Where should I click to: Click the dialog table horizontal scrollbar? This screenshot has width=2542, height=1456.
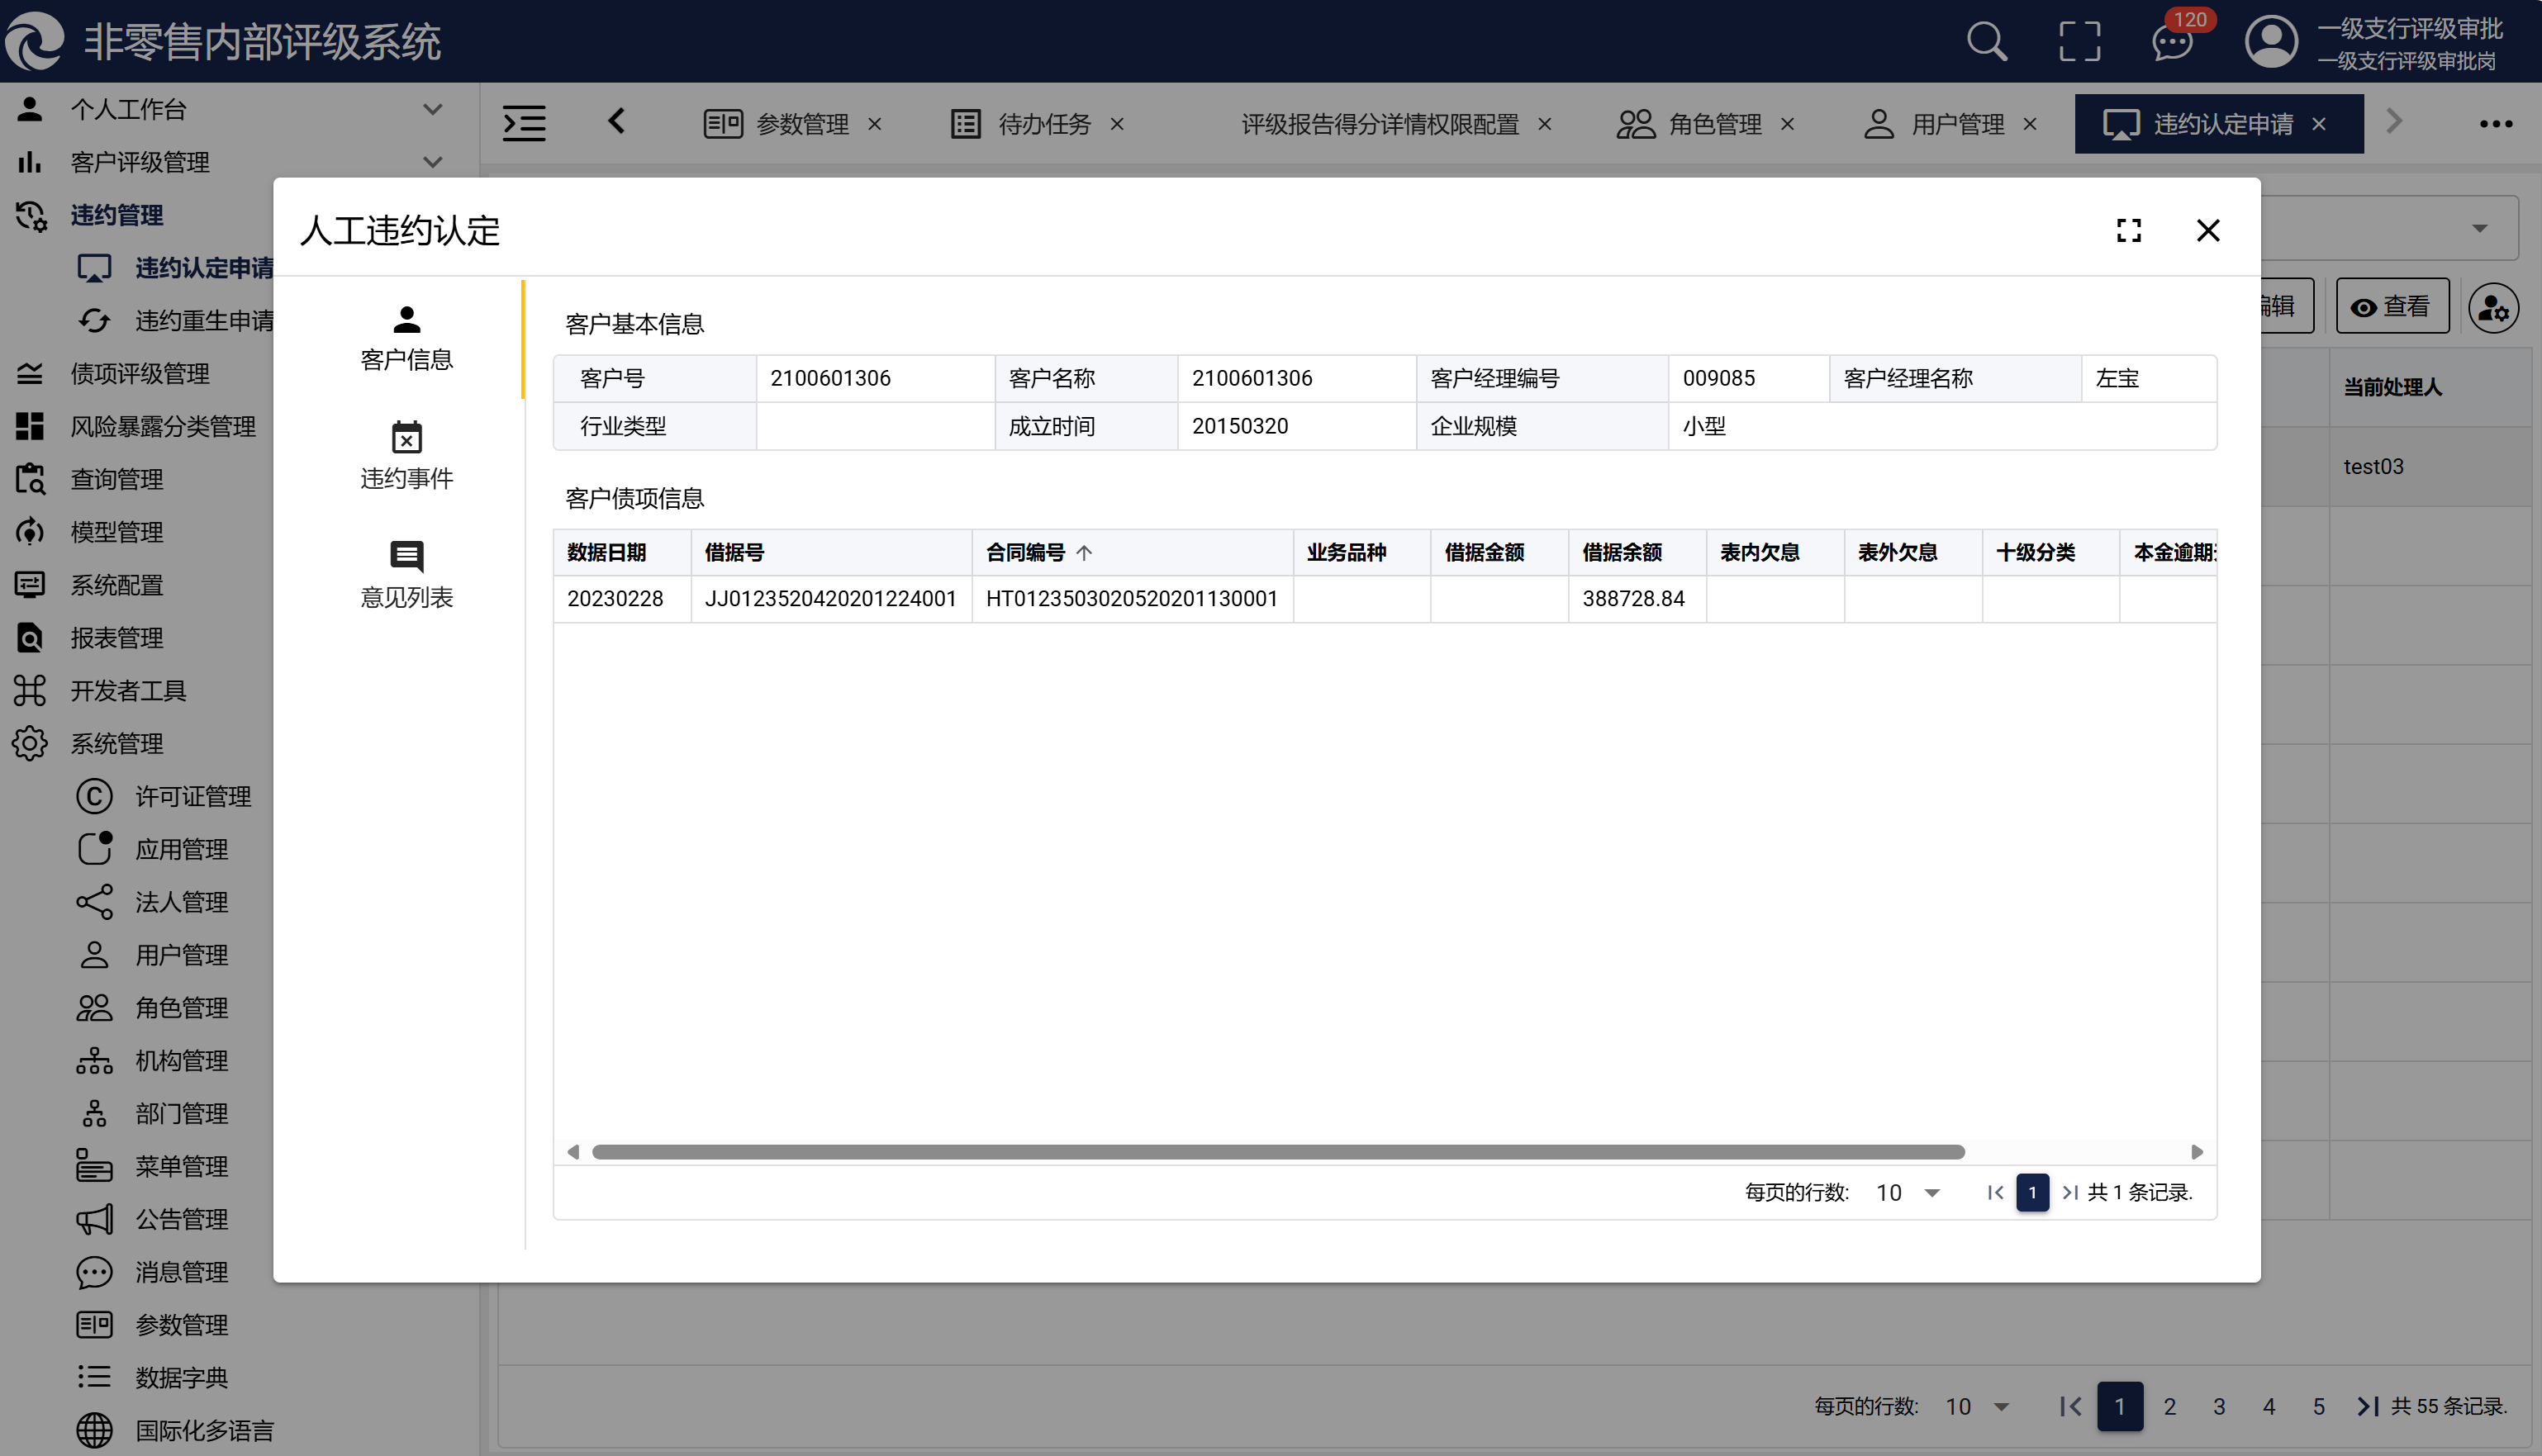pos(1277,1152)
